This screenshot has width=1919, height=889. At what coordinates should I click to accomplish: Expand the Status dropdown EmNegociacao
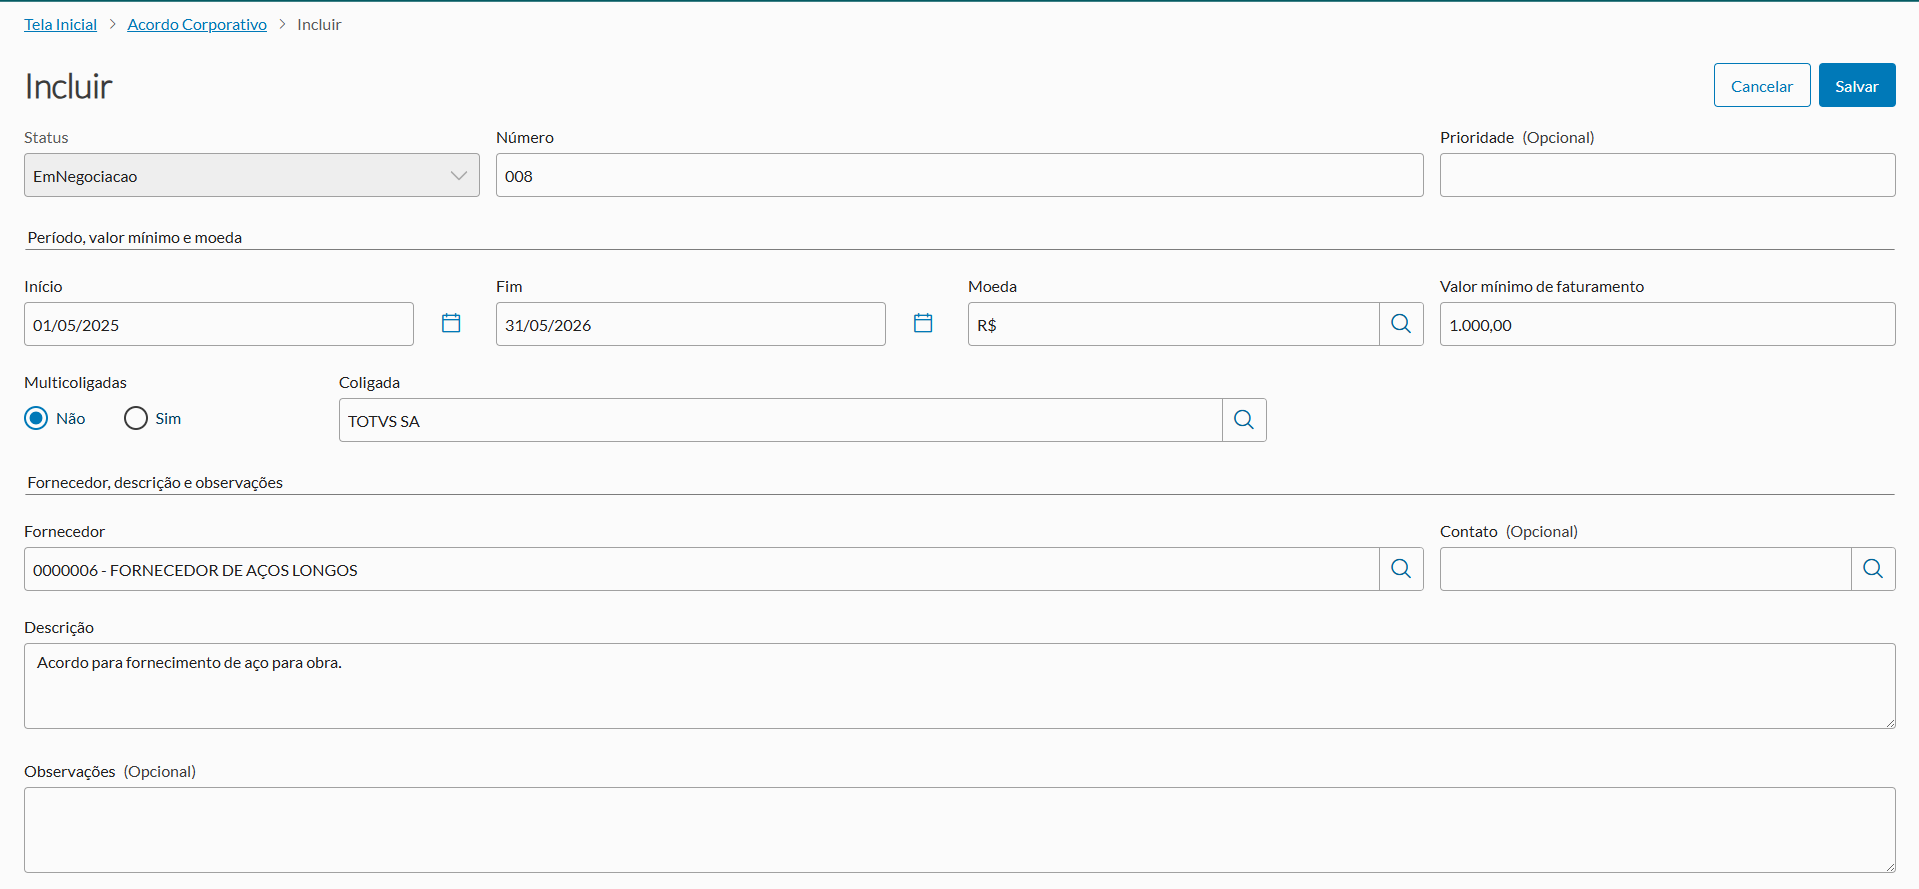click(x=251, y=176)
